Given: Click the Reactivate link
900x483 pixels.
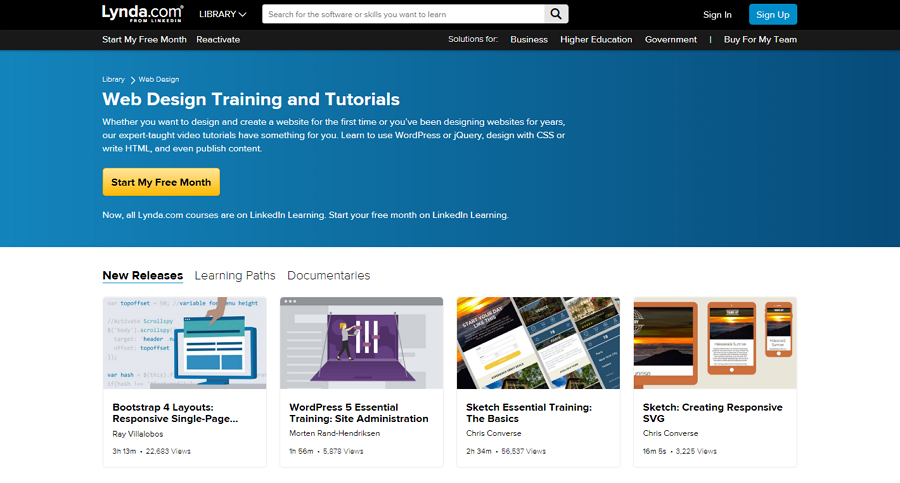Looking at the screenshot, I should tap(218, 40).
